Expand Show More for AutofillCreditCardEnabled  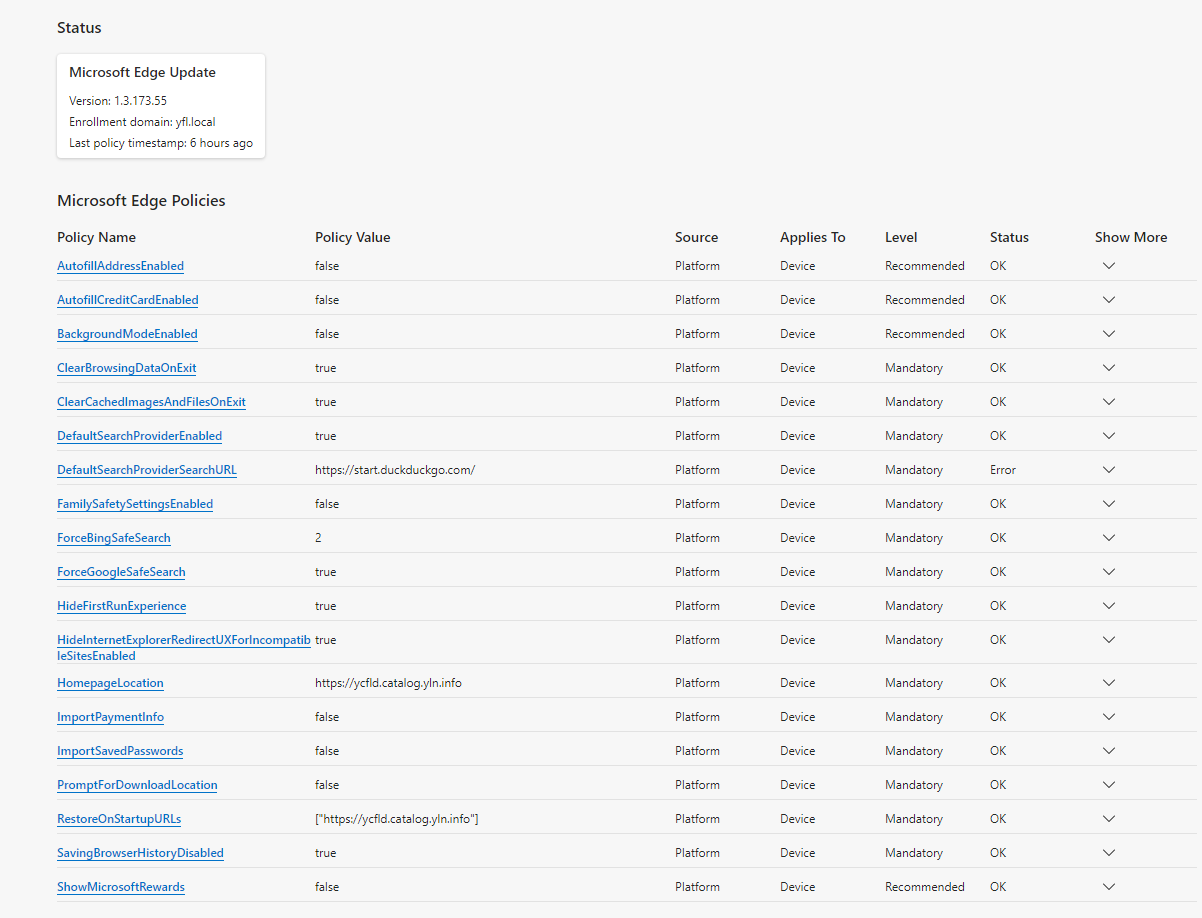coord(1108,300)
